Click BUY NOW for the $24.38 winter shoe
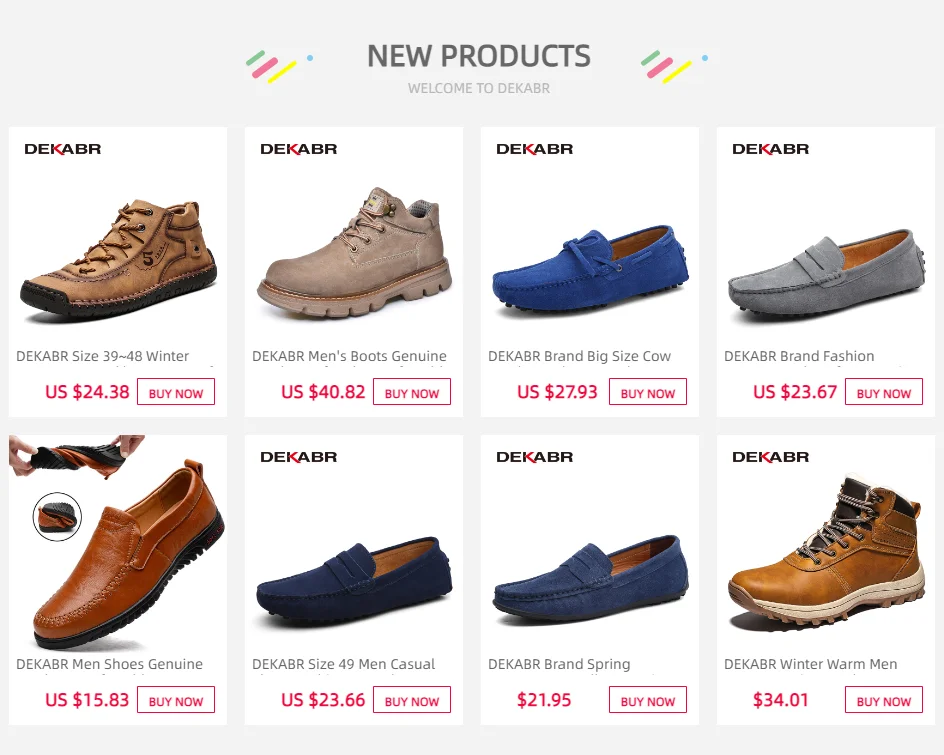944x755 pixels. coord(176,392)
